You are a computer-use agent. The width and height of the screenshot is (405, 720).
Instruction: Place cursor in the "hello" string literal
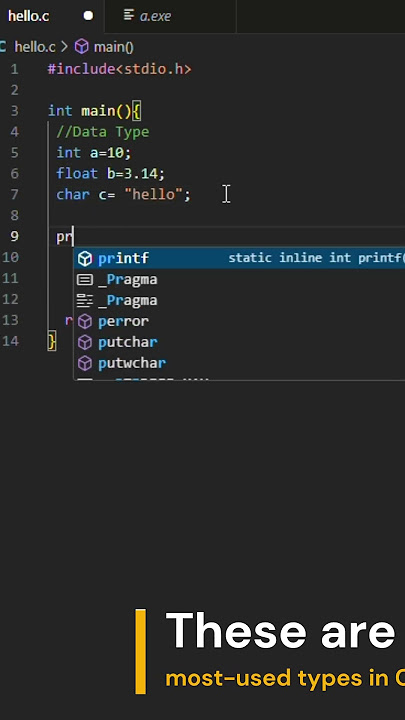click(x=154, y=194)
